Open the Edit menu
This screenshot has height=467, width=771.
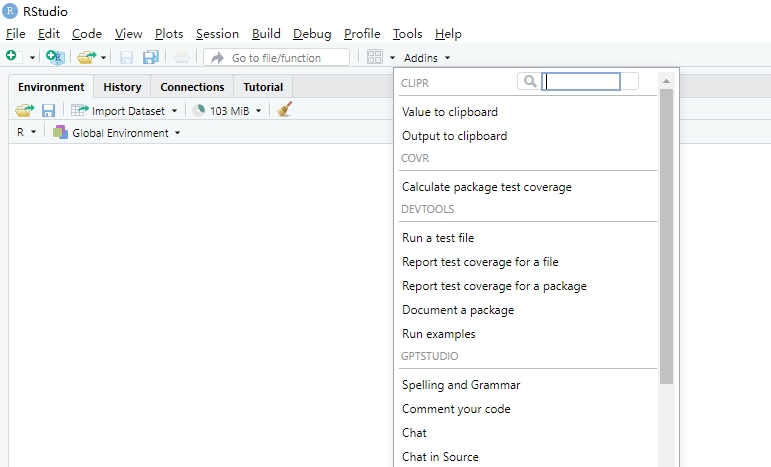pyautogui.click(x=49, y=34)
